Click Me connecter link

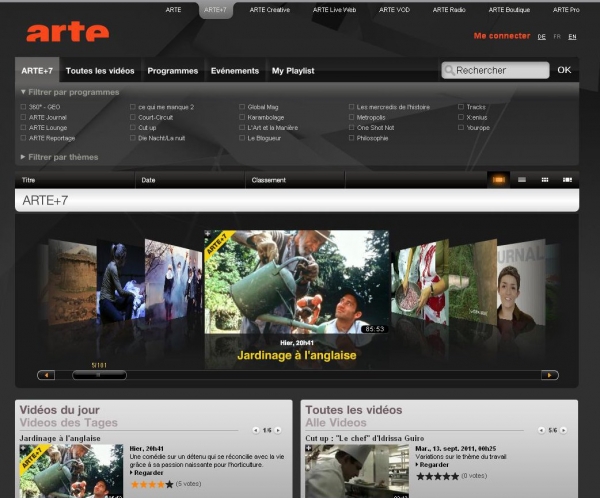502,36
